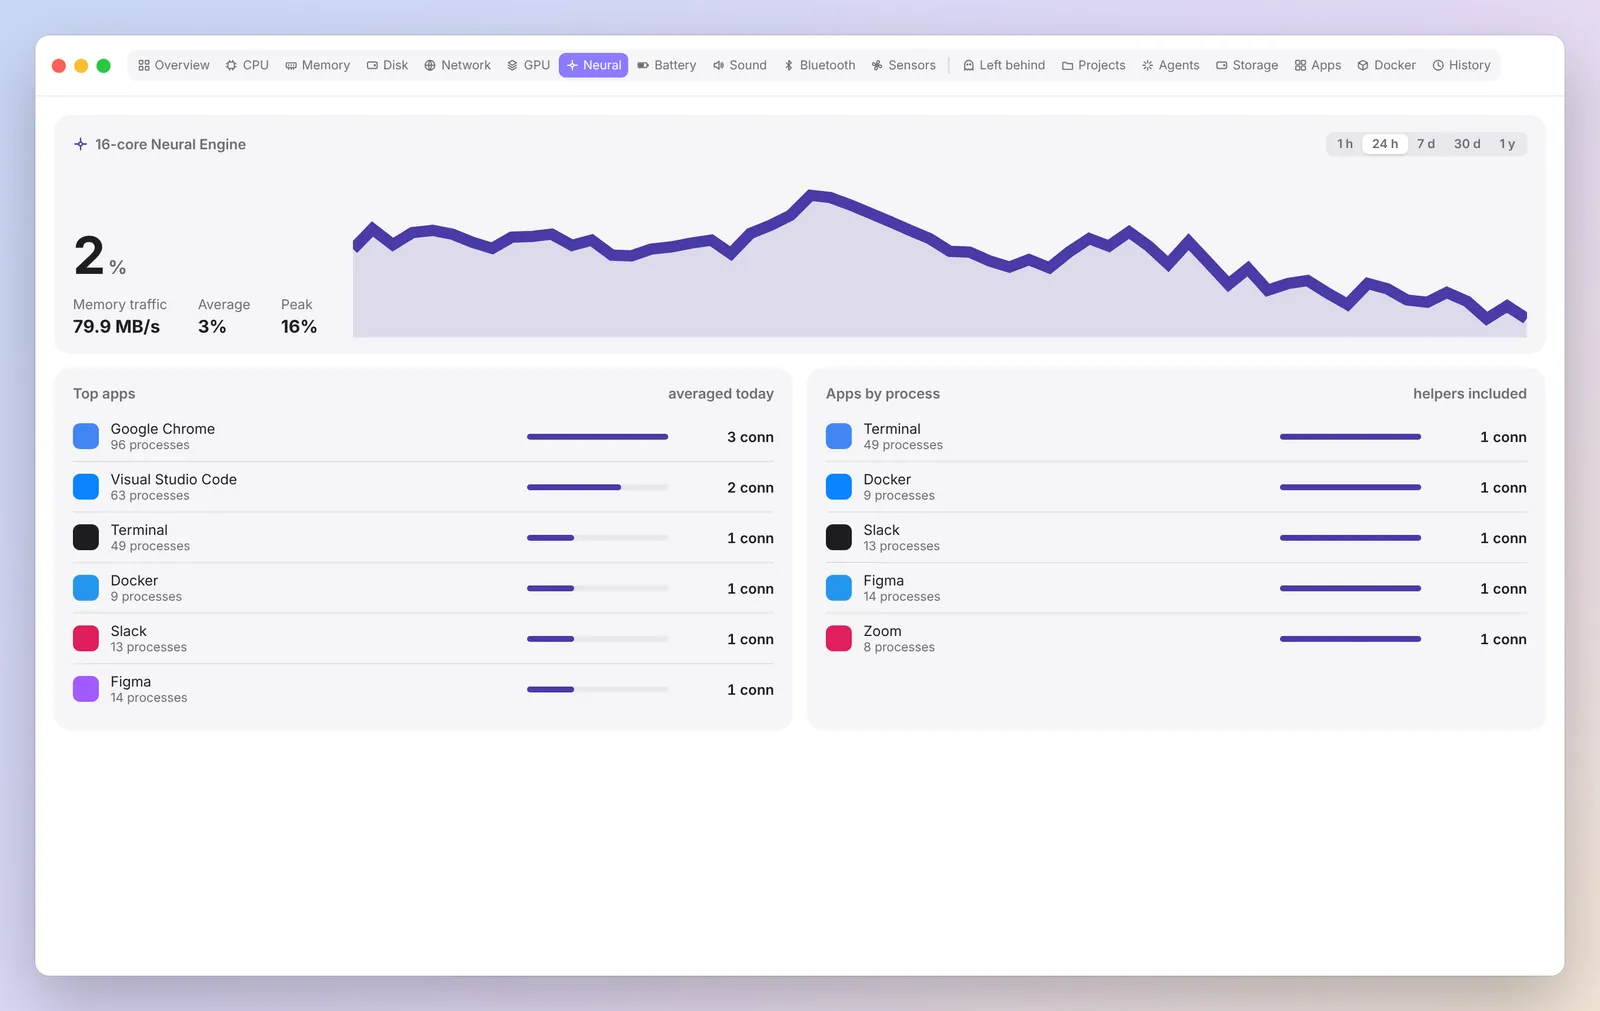Open the Left behind tab

(1004, 65)
